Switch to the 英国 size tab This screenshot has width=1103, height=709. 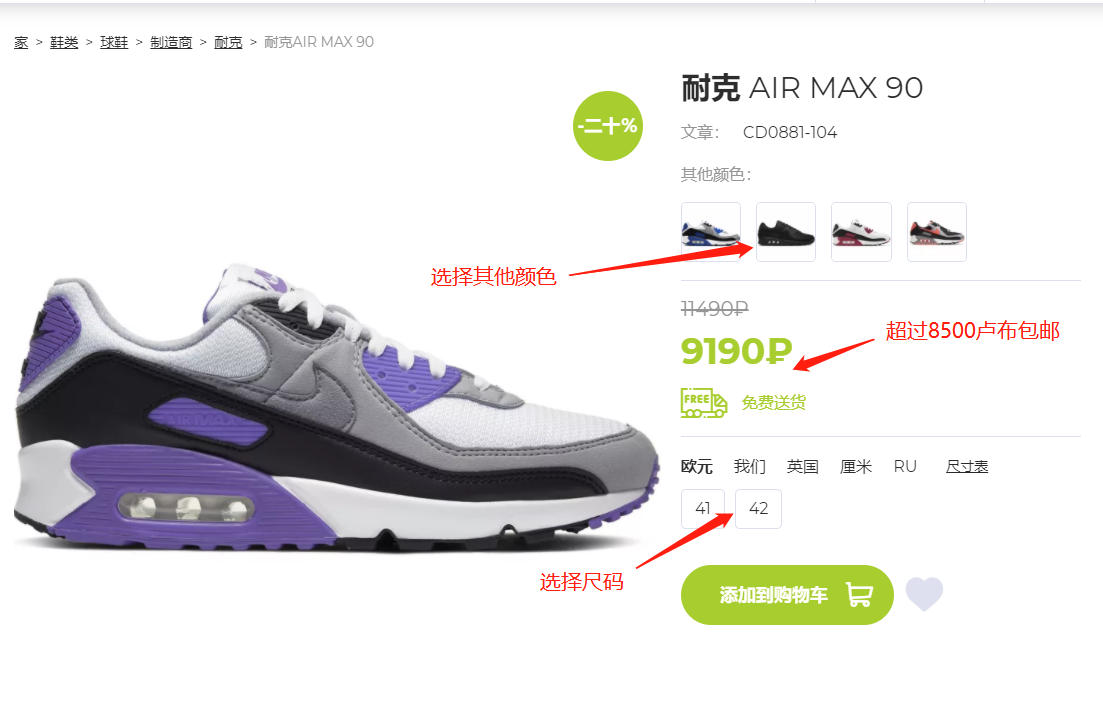coord(802,466)
